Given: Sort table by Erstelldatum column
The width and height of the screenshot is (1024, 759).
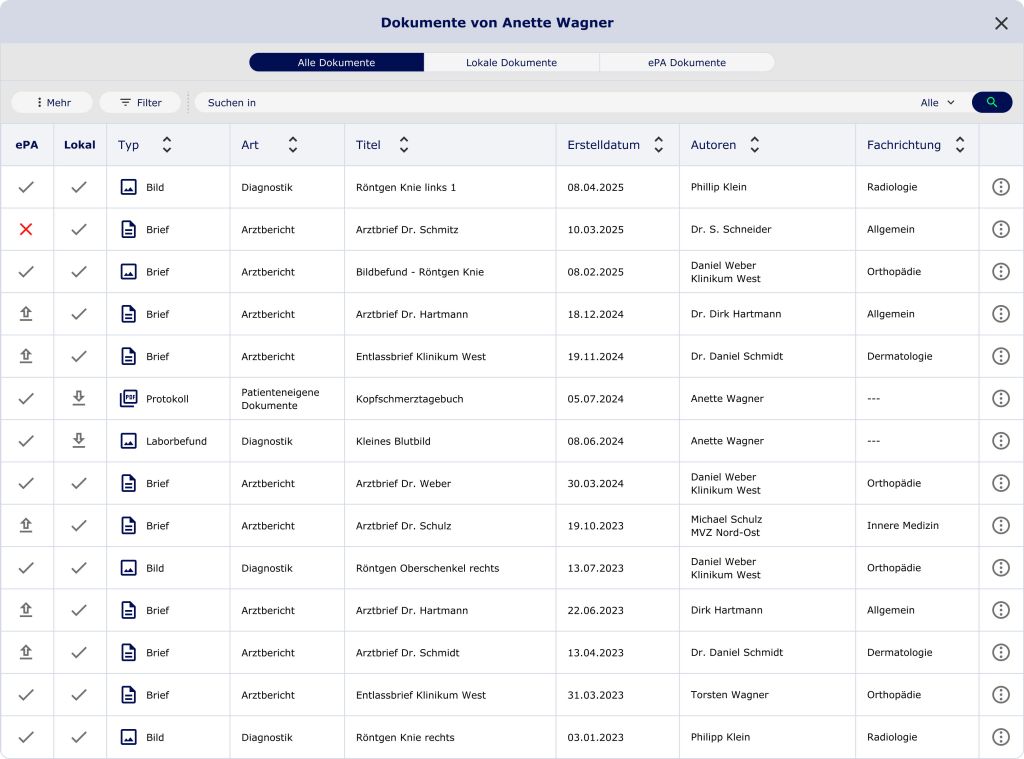Looking at the screenshot, I should tap(658, 145).
